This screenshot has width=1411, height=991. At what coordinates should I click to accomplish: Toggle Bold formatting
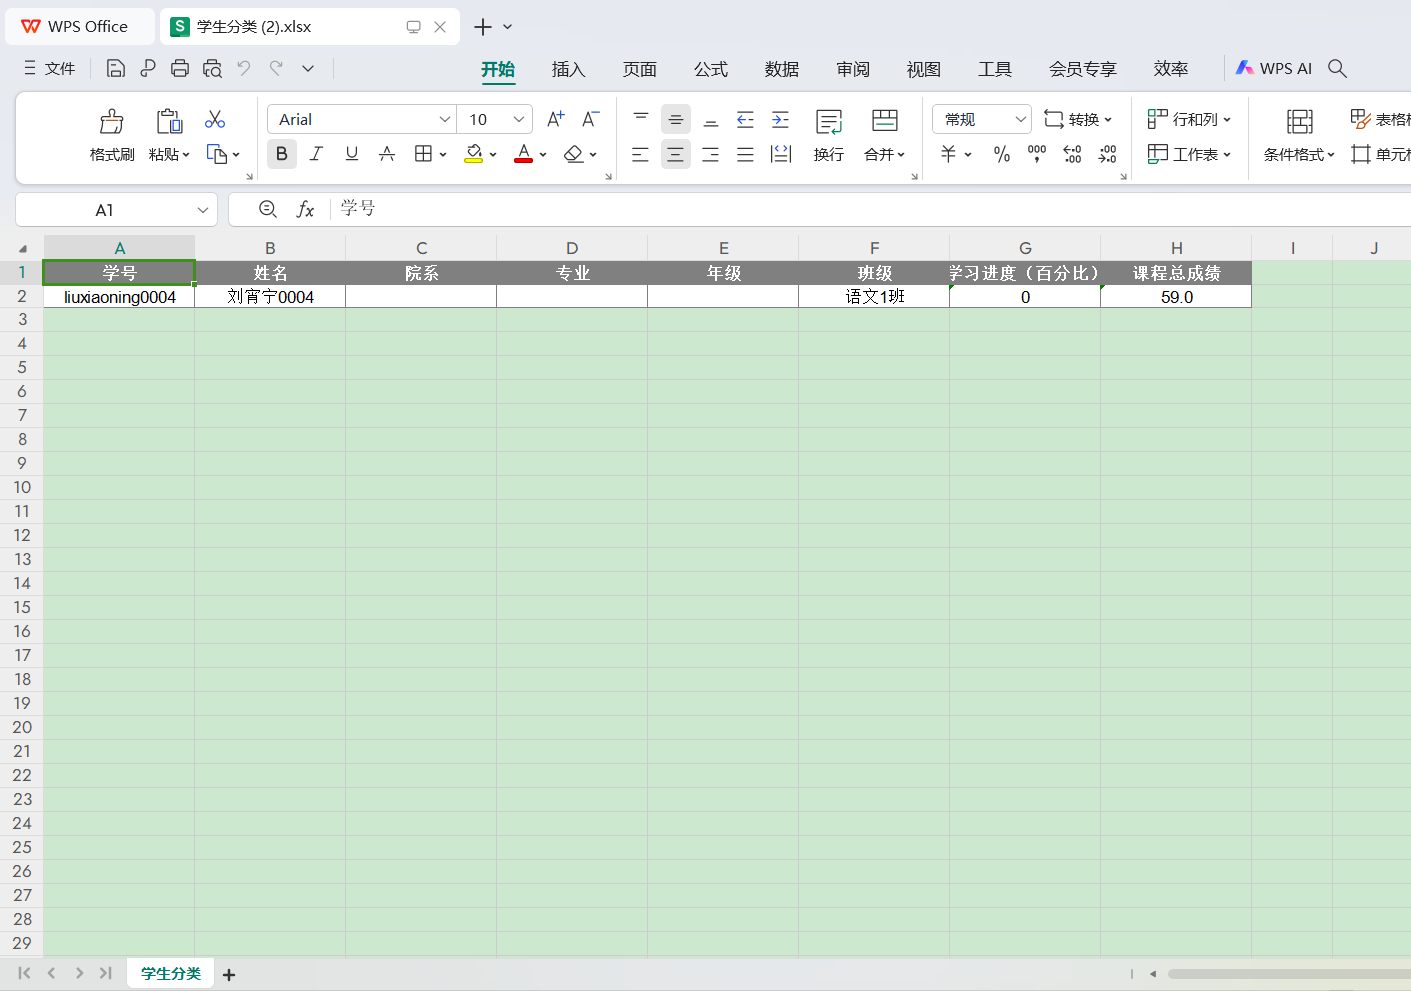click(x=281, y=154)
